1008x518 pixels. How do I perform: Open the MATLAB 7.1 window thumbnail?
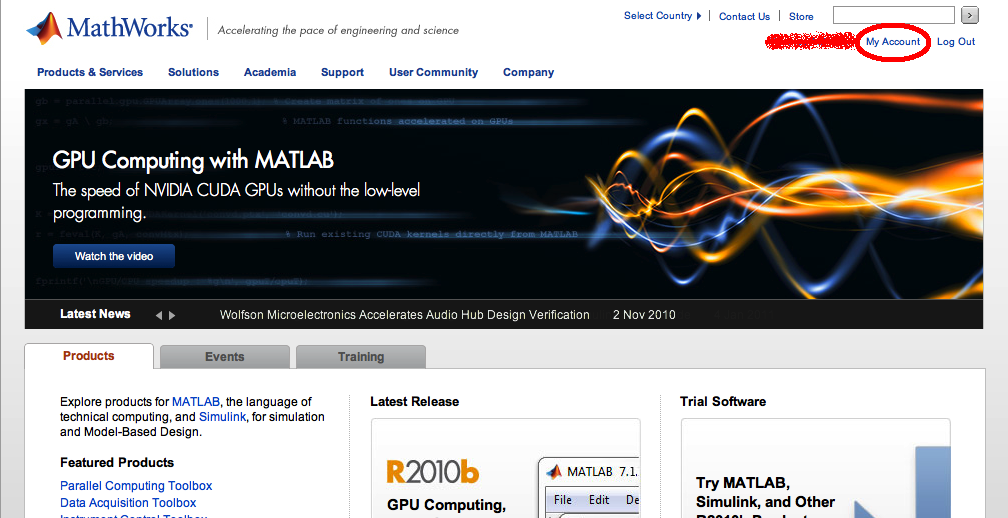[x=590, y=487]
